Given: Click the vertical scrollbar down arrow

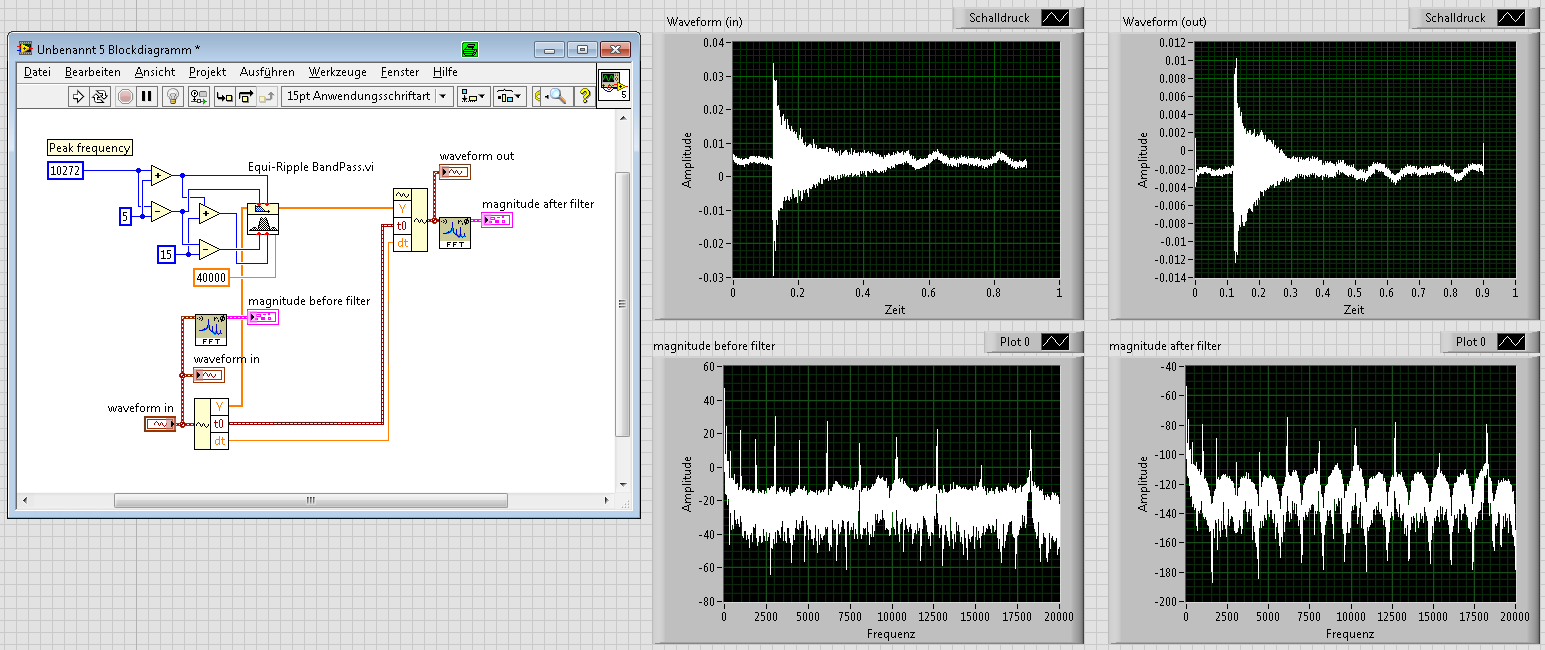Looking at the screenshot, I should [x=621, y=484].
